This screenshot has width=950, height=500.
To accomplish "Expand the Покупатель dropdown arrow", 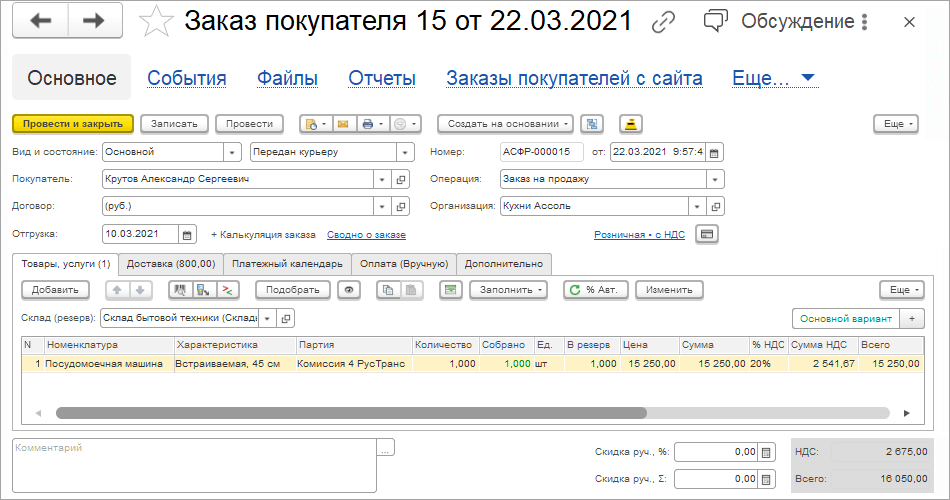I will tap(382, 179).
